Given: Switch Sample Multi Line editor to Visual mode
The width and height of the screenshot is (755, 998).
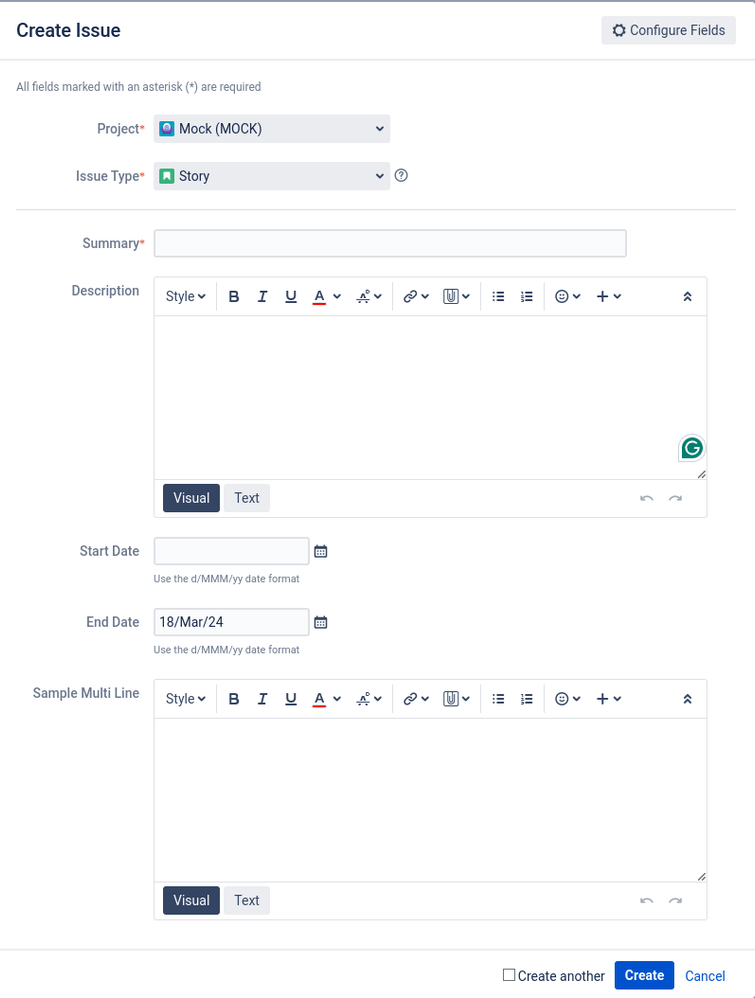Looking at the screenshot, I should pyautogui.click(x=191, y=900).
